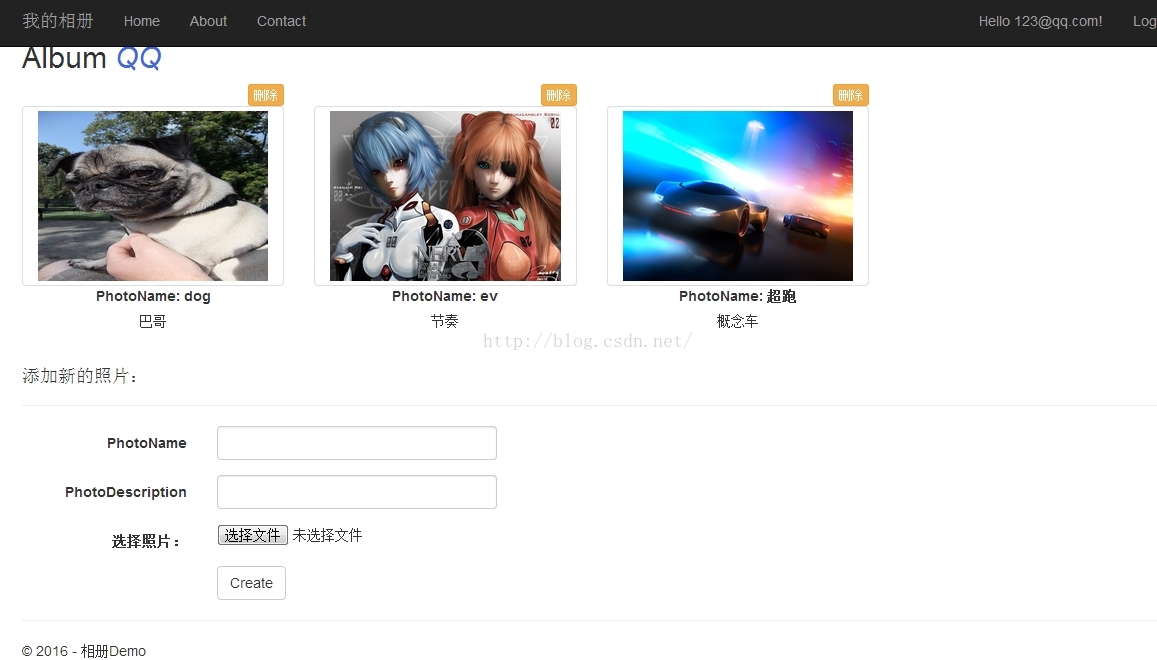Open the anime ev photo thumbnail
1157x660 pixels.
[x=445, y=196]
